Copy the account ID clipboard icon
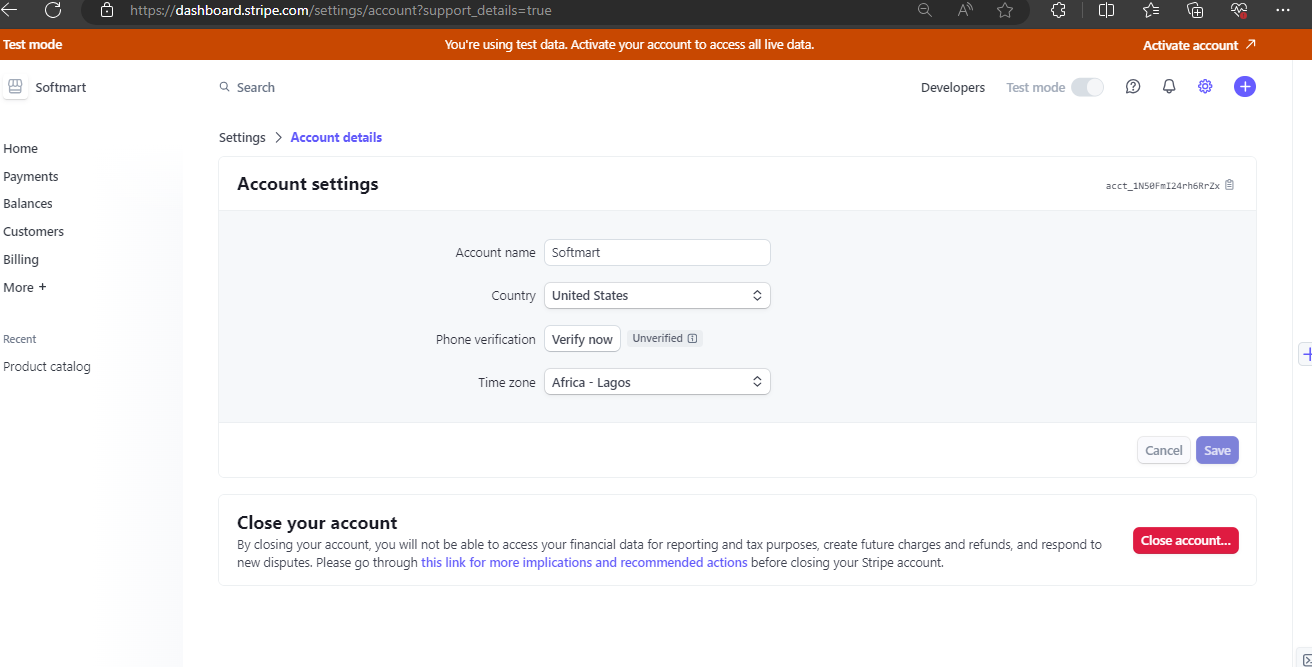1312x667 pixels. 1230,185
